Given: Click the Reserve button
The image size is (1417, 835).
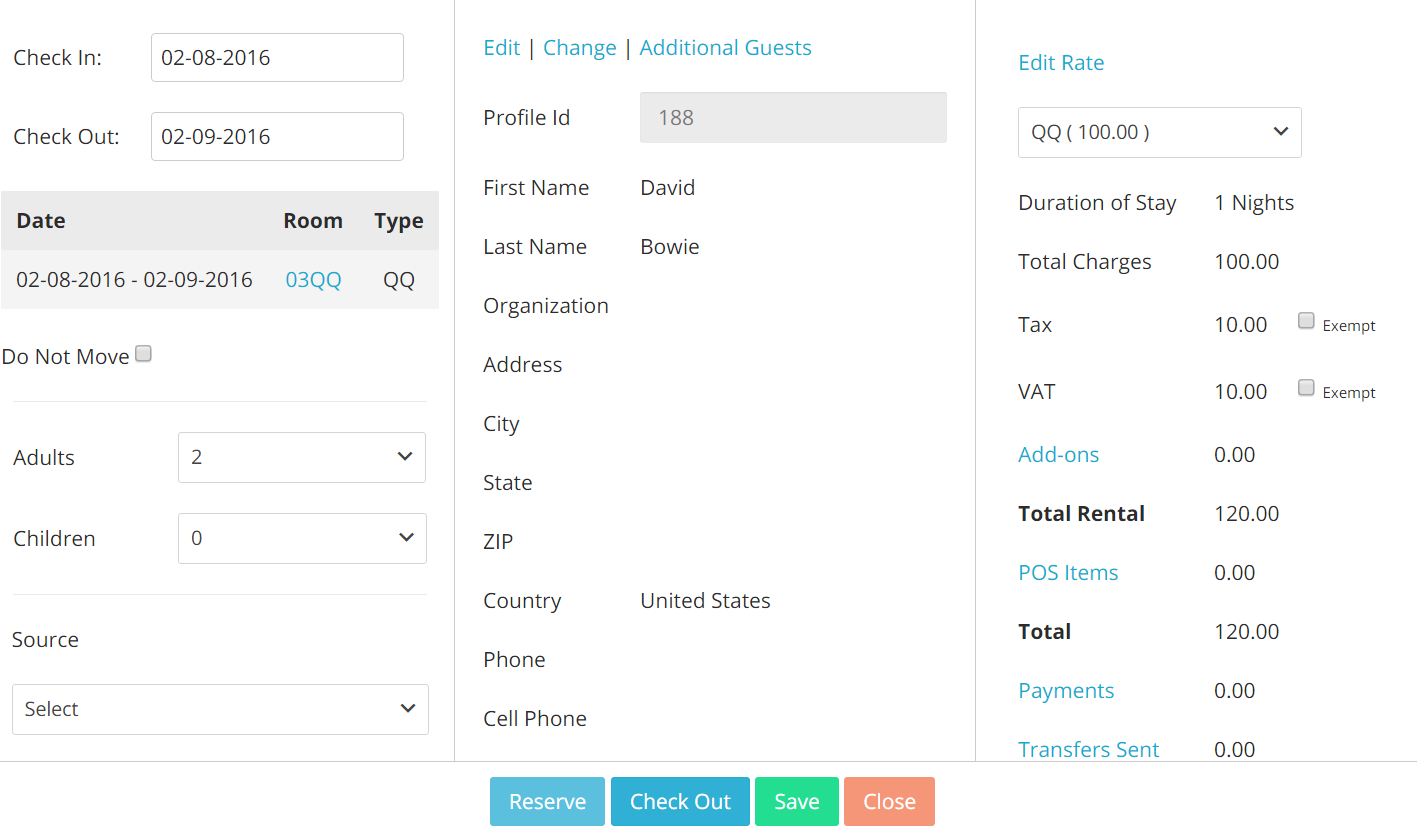Looking at the screenshot, I should point(548,802).
